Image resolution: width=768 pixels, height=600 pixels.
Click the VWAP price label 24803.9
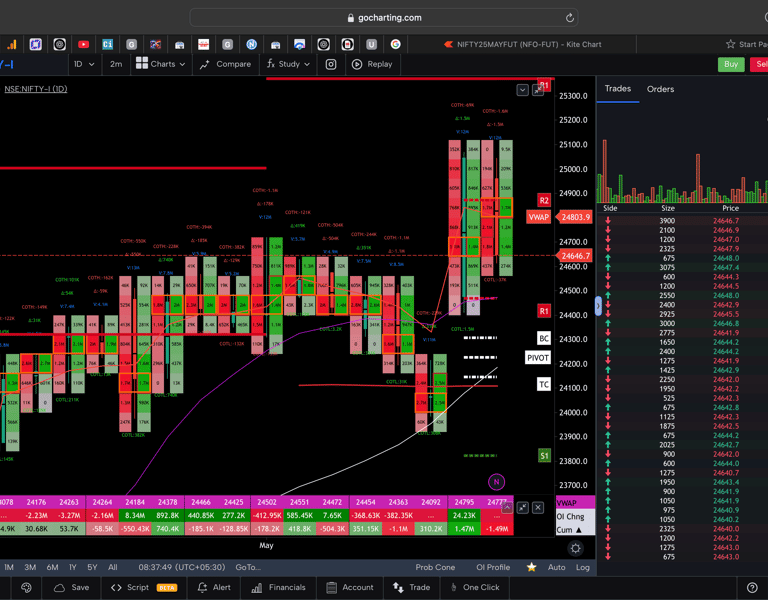pyautogui.click(x=576, y=217)
